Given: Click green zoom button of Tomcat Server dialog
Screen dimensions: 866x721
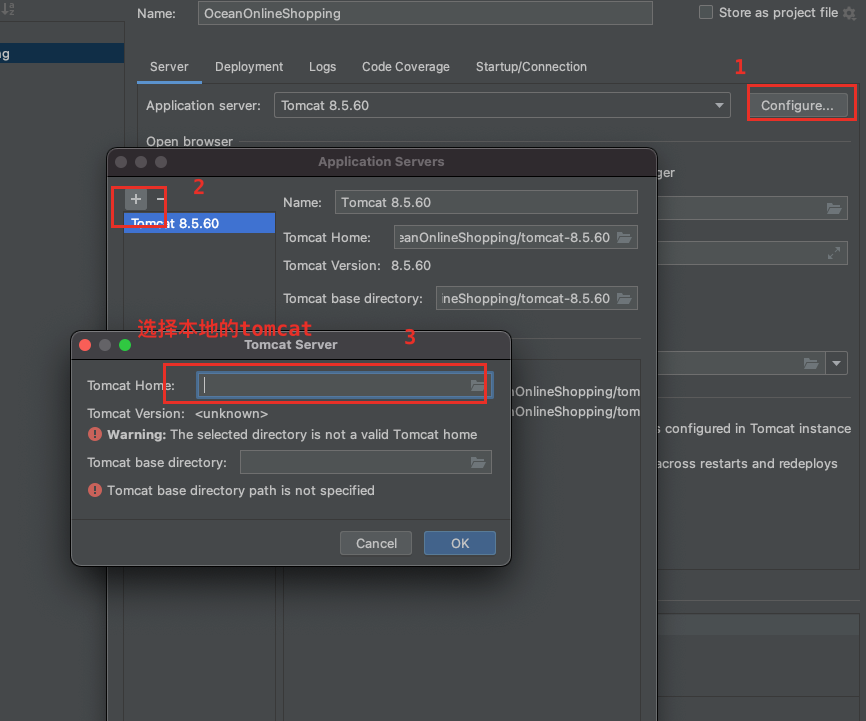Looking at the screenshot, I should (125, 345).
